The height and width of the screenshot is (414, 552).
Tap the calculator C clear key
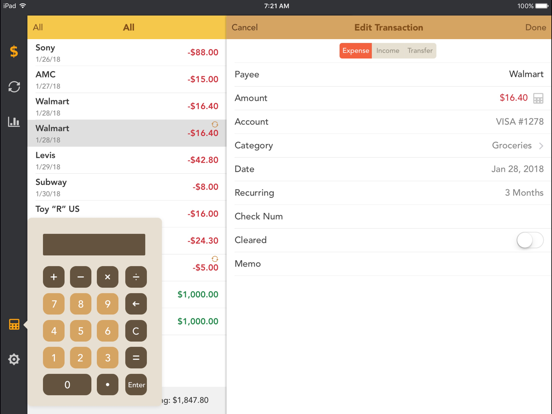click(136, 331)
